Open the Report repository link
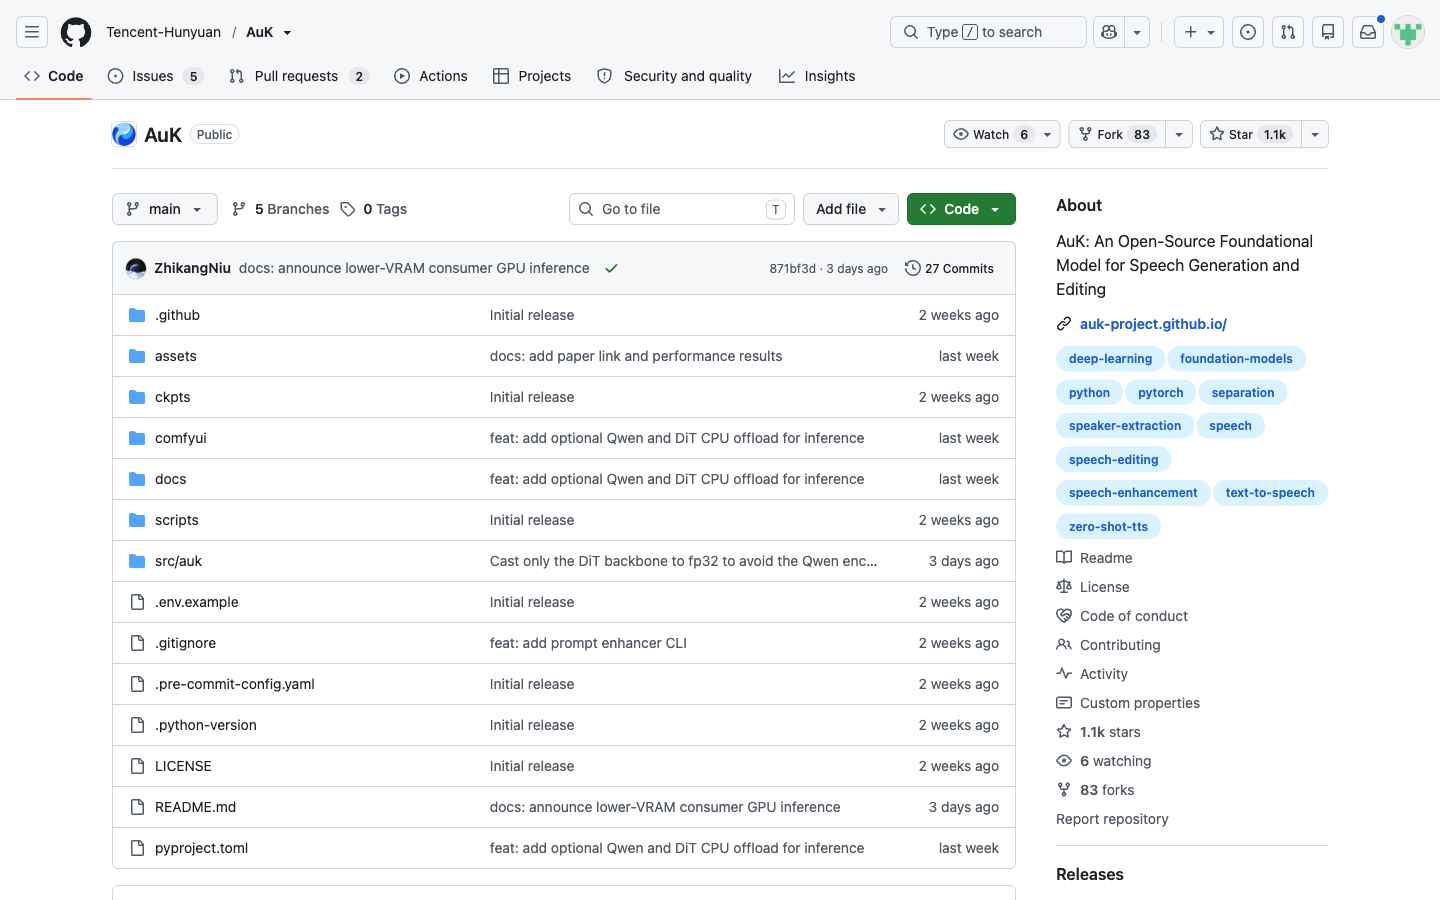This screenshot has width=1440, height=900. [1112, 819]
